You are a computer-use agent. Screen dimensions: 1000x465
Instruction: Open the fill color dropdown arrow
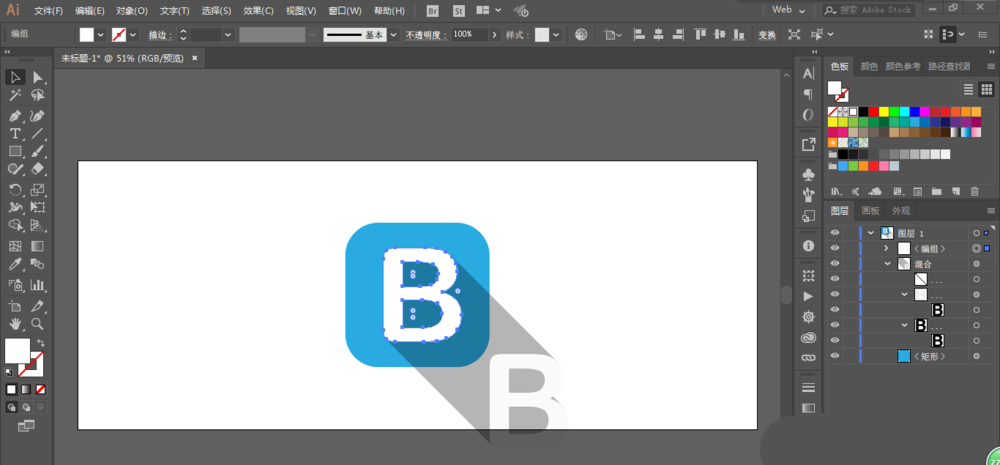coord(101,34)
